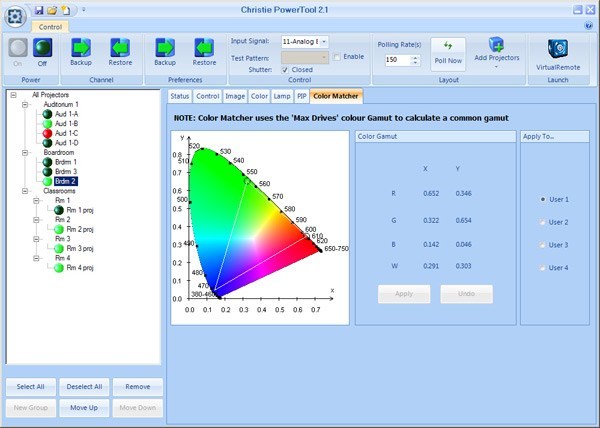Select the red Aud 1-C status icon

pos(47,133)
